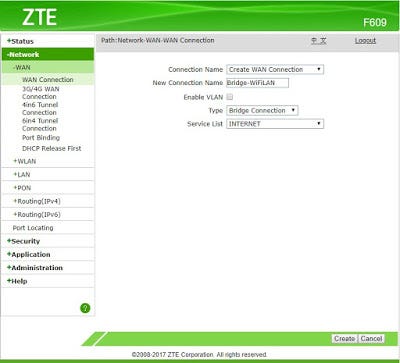The width and height of the screenshot is (400, 363).
Task: Select WAN Connection in the sidebar
Action: [x=48, y=80]
